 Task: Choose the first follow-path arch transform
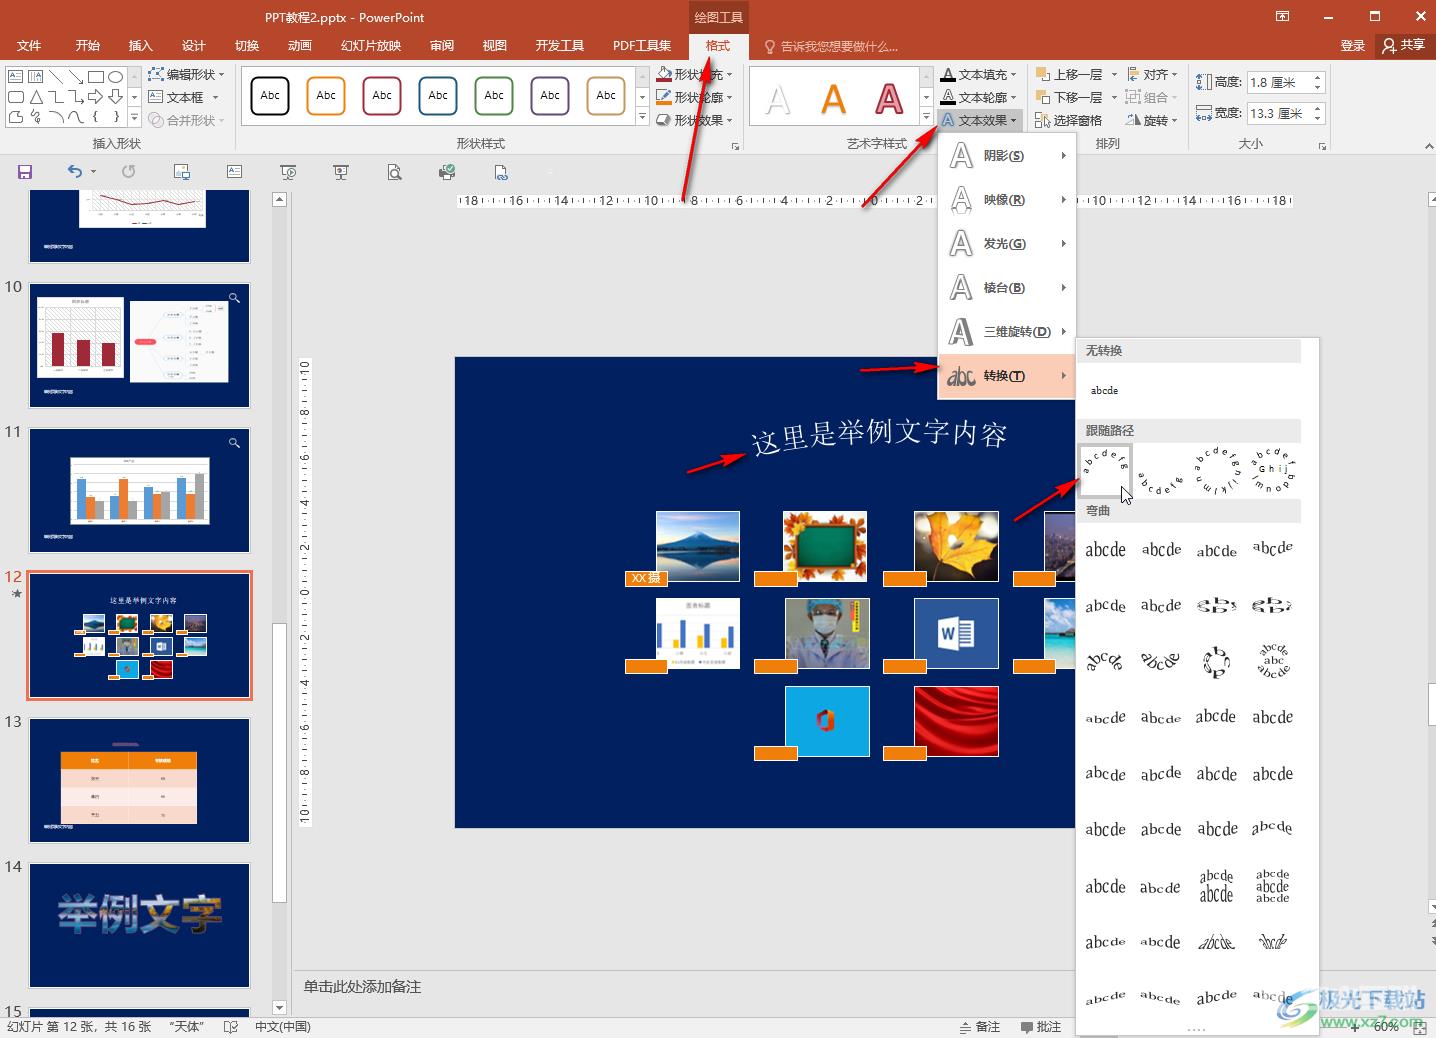[1105, 471]
